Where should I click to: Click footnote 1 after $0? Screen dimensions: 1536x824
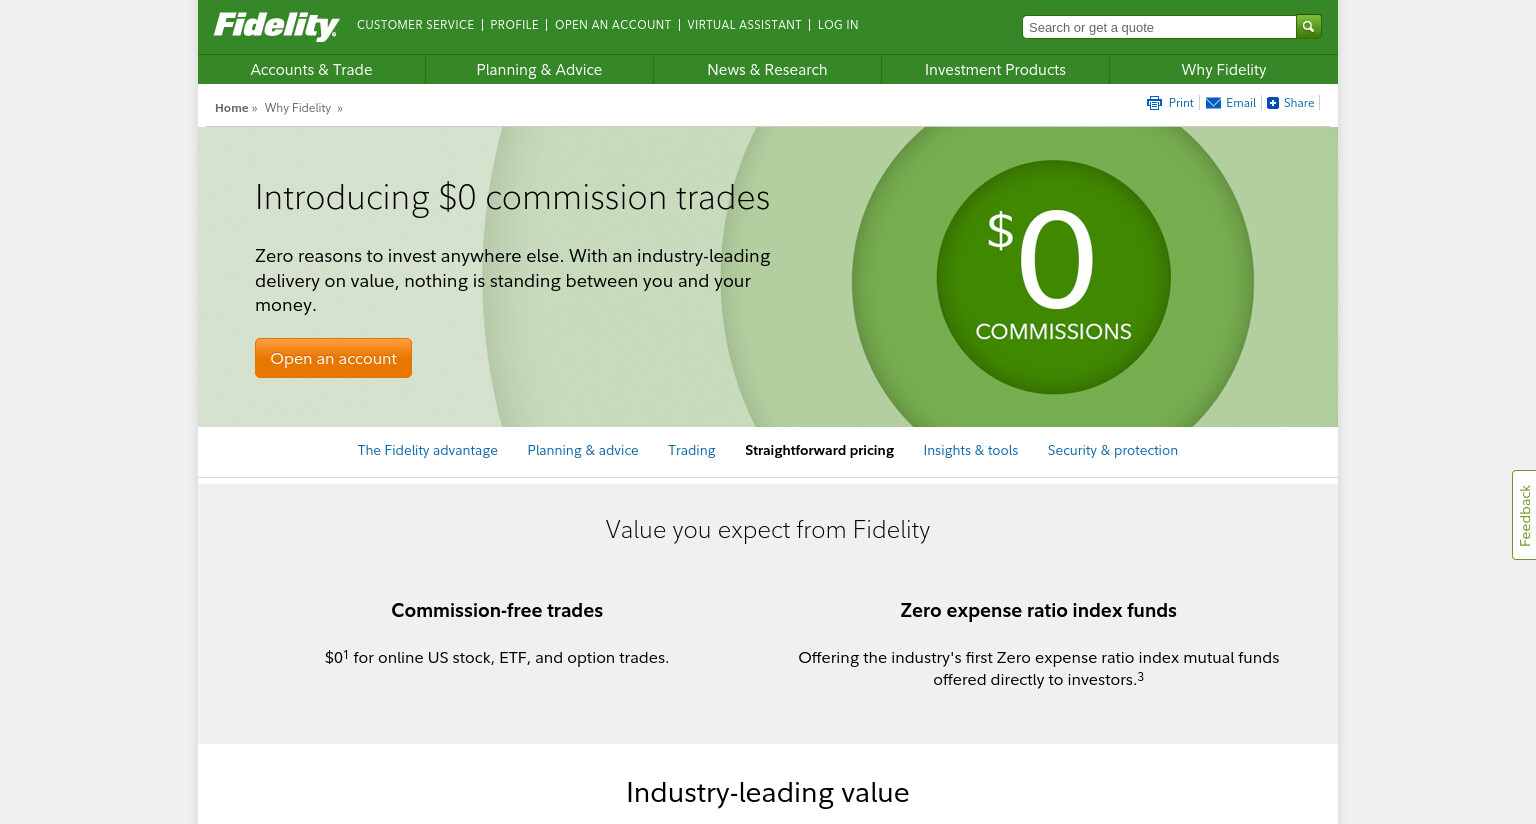[x=346, y=654]
